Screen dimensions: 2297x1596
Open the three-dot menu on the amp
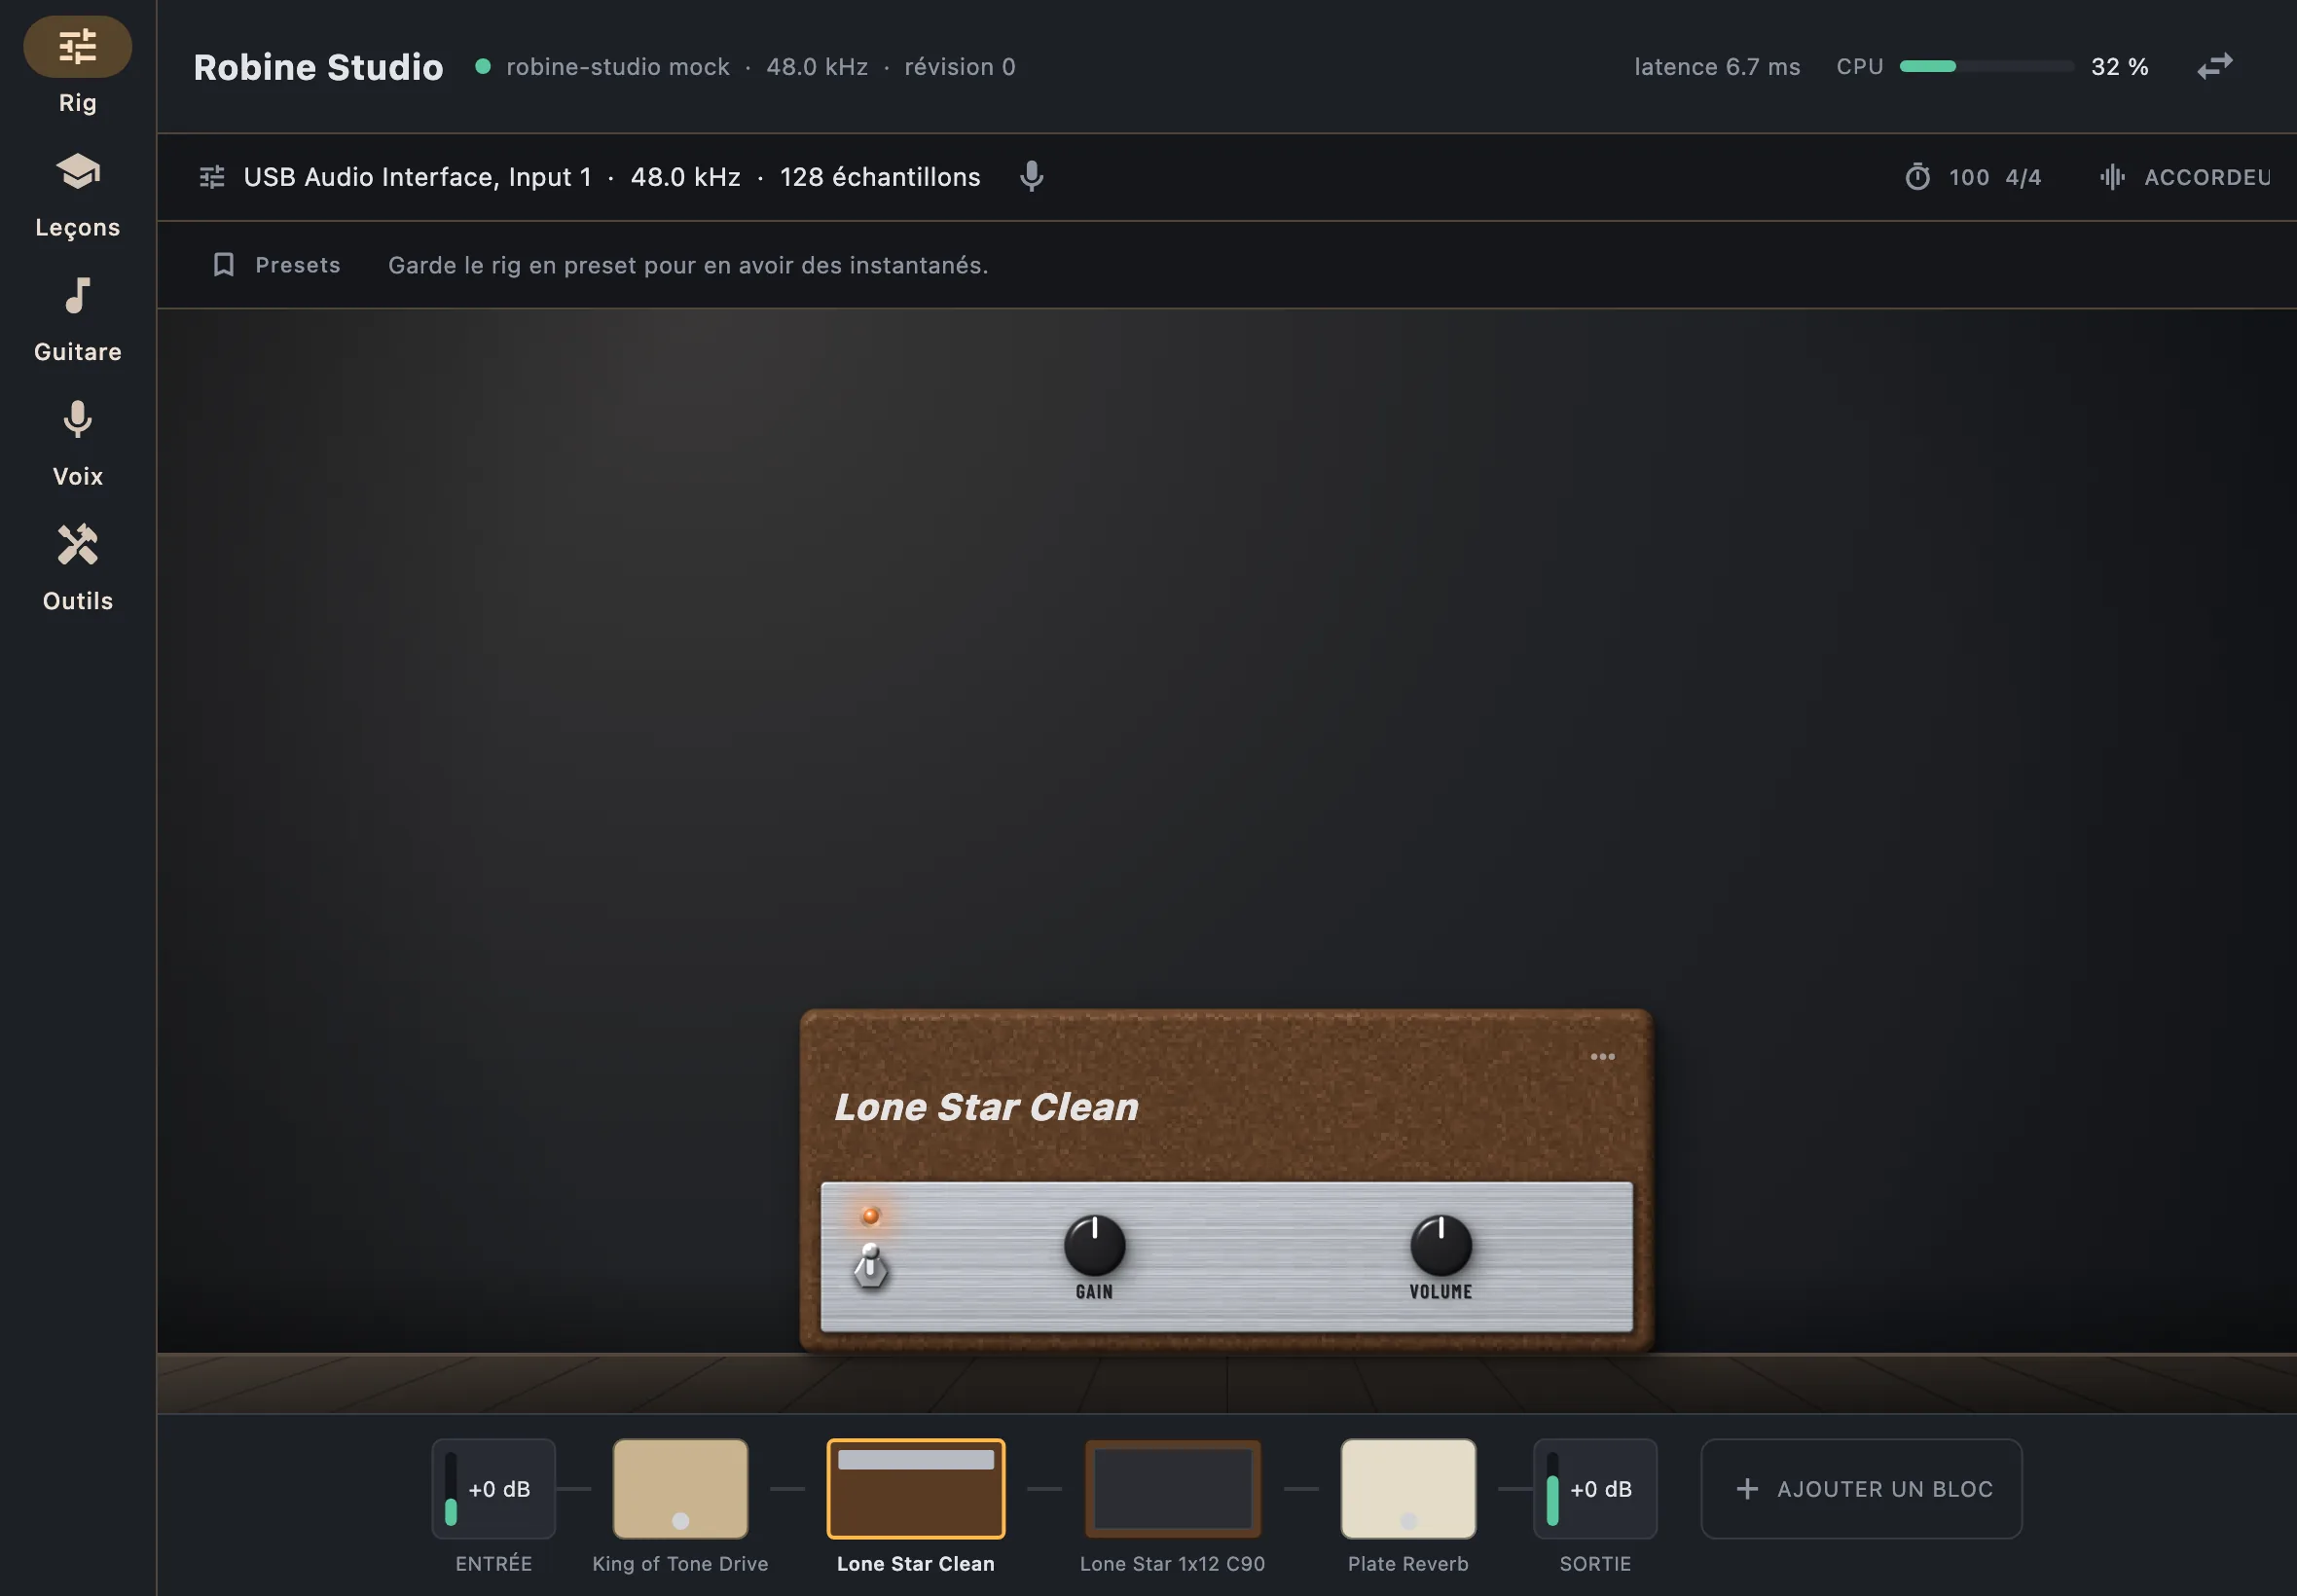[x=1602, y=1056]
